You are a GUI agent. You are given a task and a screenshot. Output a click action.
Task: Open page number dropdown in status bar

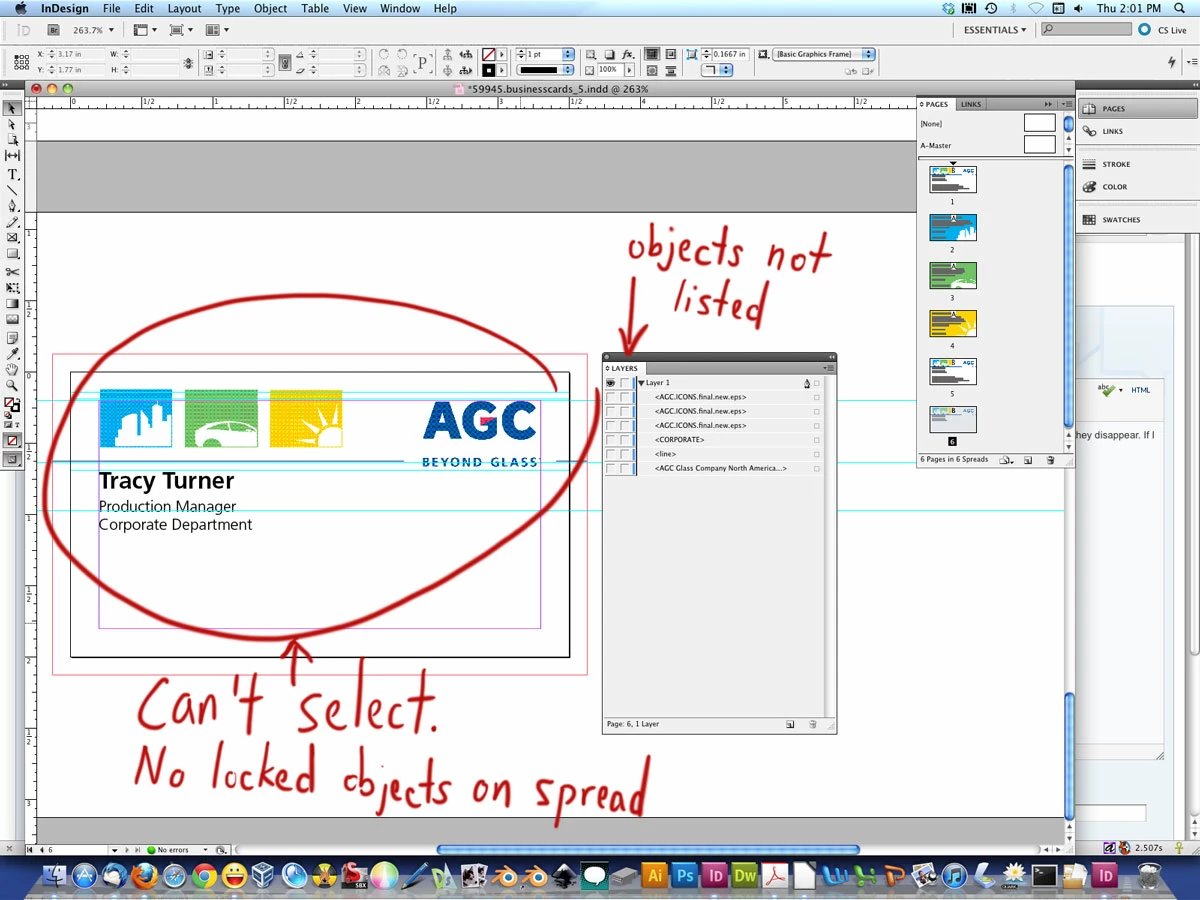(x=113, y=850)
